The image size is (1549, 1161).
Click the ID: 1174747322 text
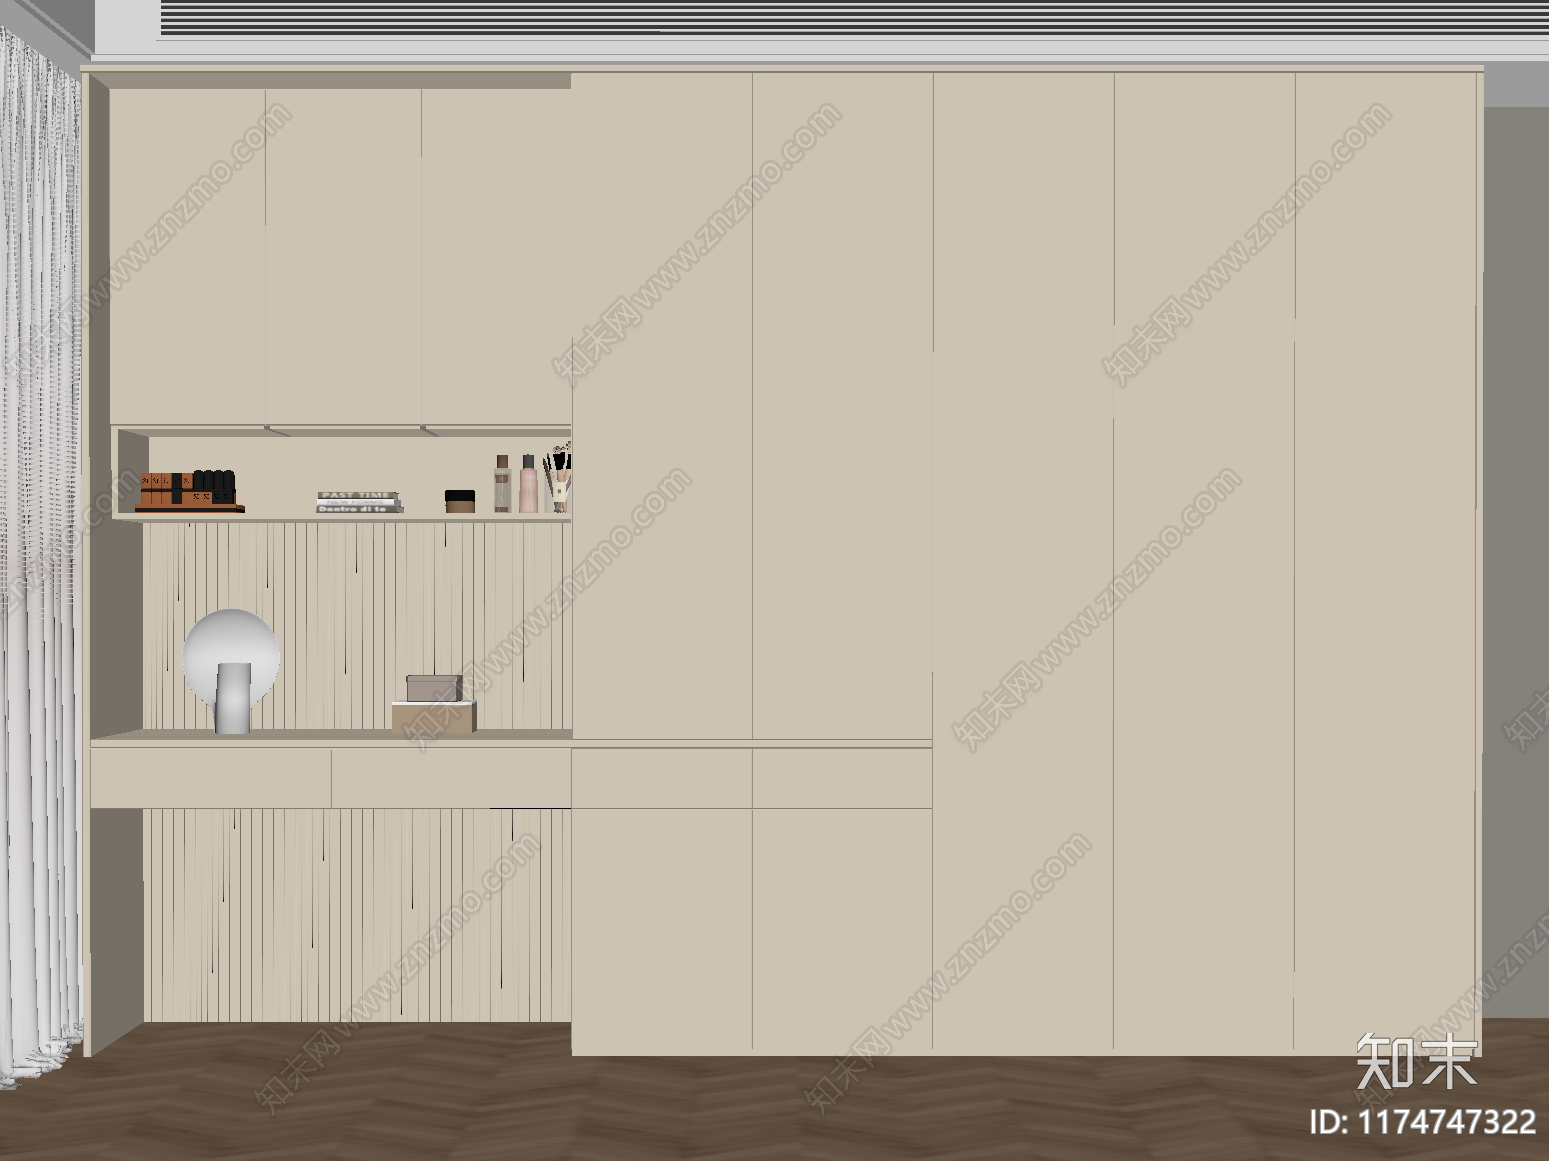click(1423, 1121)
